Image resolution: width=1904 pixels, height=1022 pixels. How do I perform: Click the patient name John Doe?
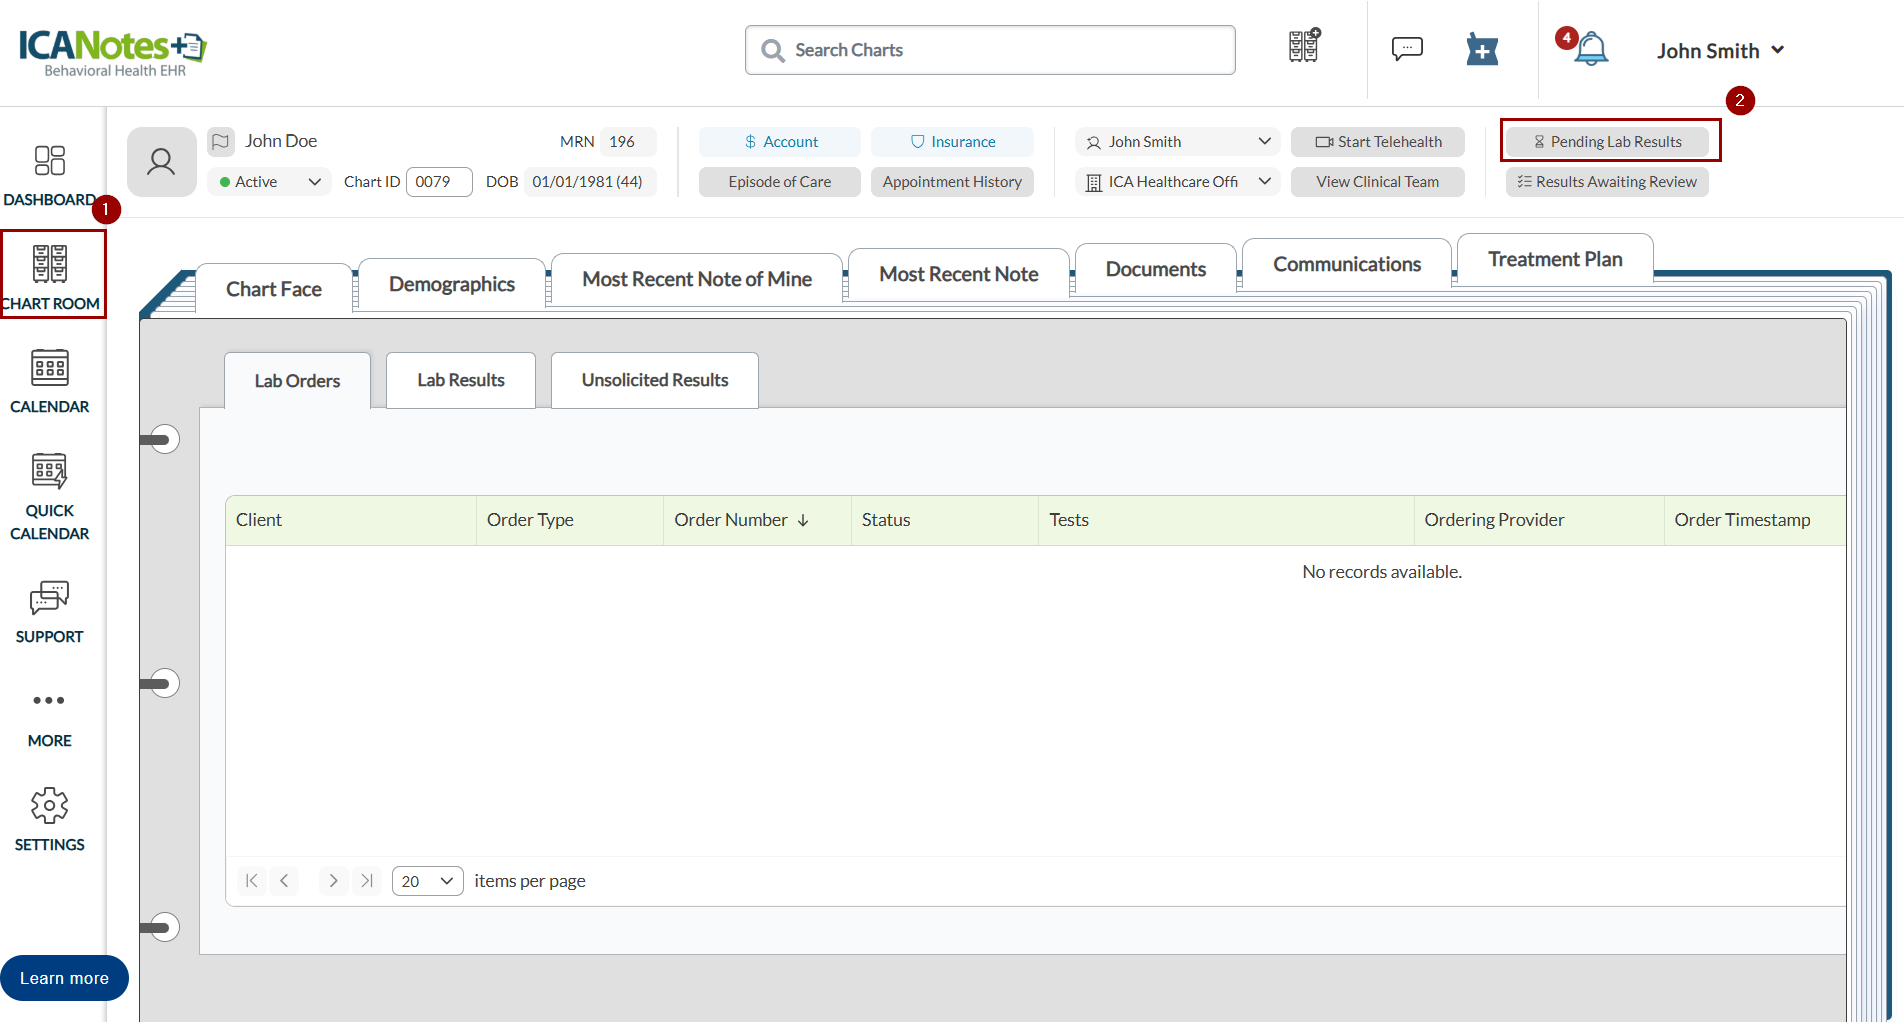[281, 141]
